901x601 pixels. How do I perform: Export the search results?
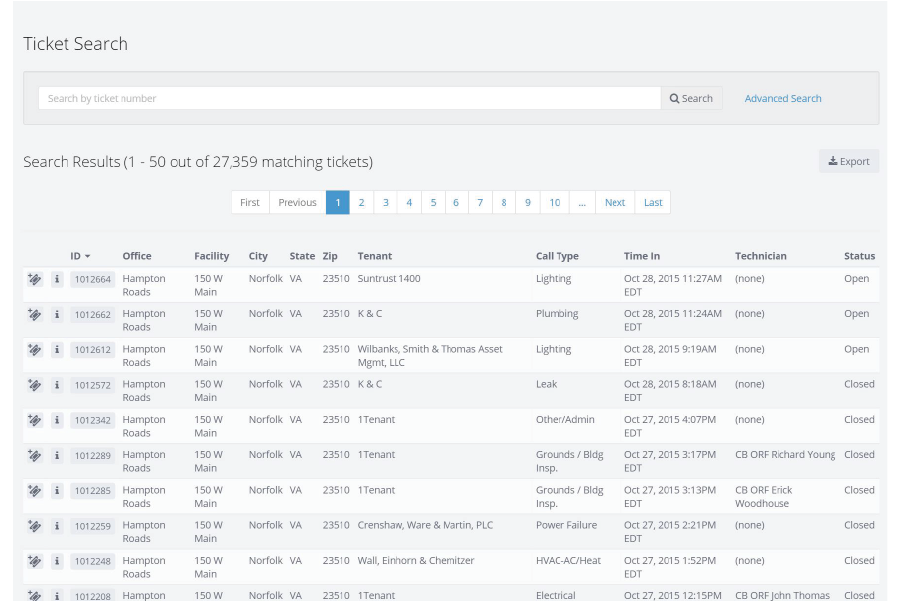(849, 161)
